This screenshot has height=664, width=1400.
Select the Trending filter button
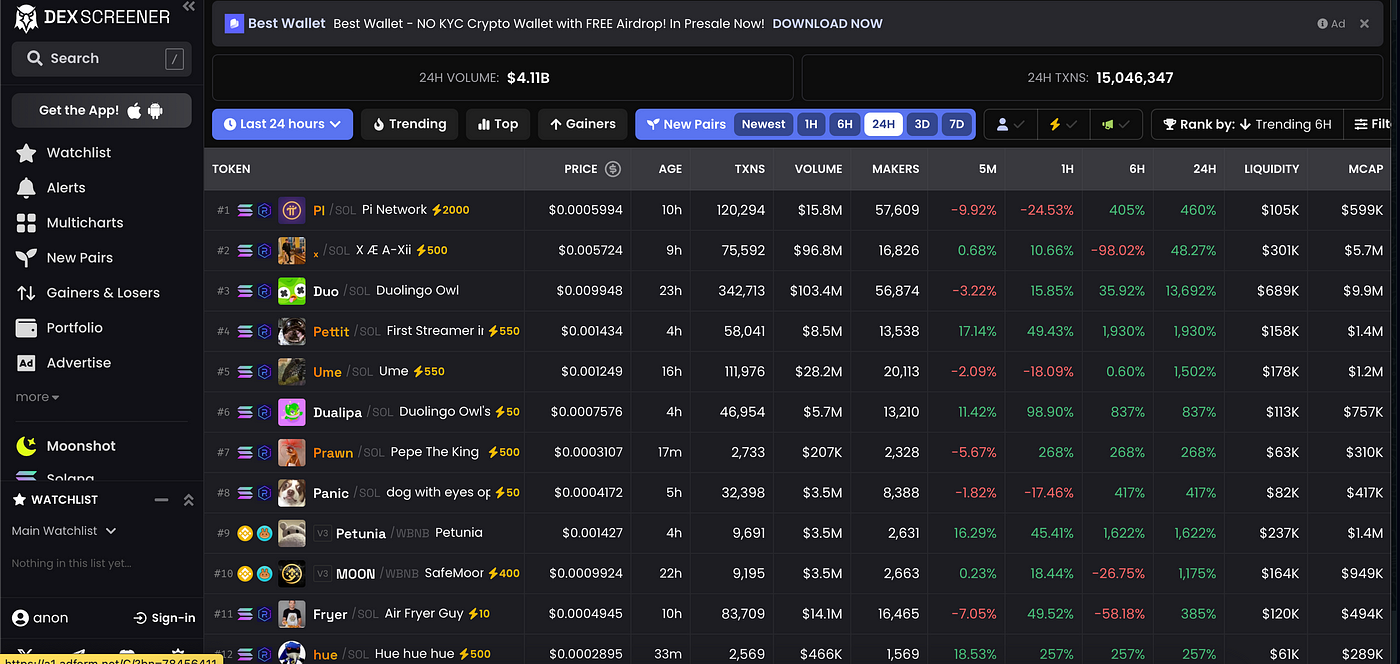pos(409,124)
